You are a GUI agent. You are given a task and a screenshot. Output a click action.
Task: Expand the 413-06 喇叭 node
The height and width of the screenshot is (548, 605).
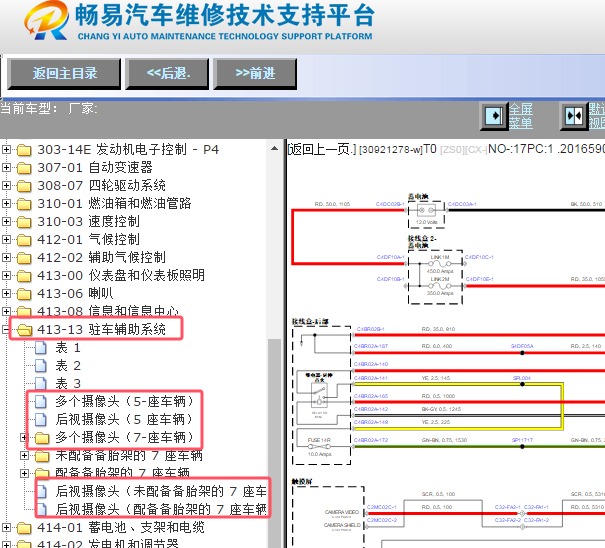pyautogui.click(x=6, y=294)
